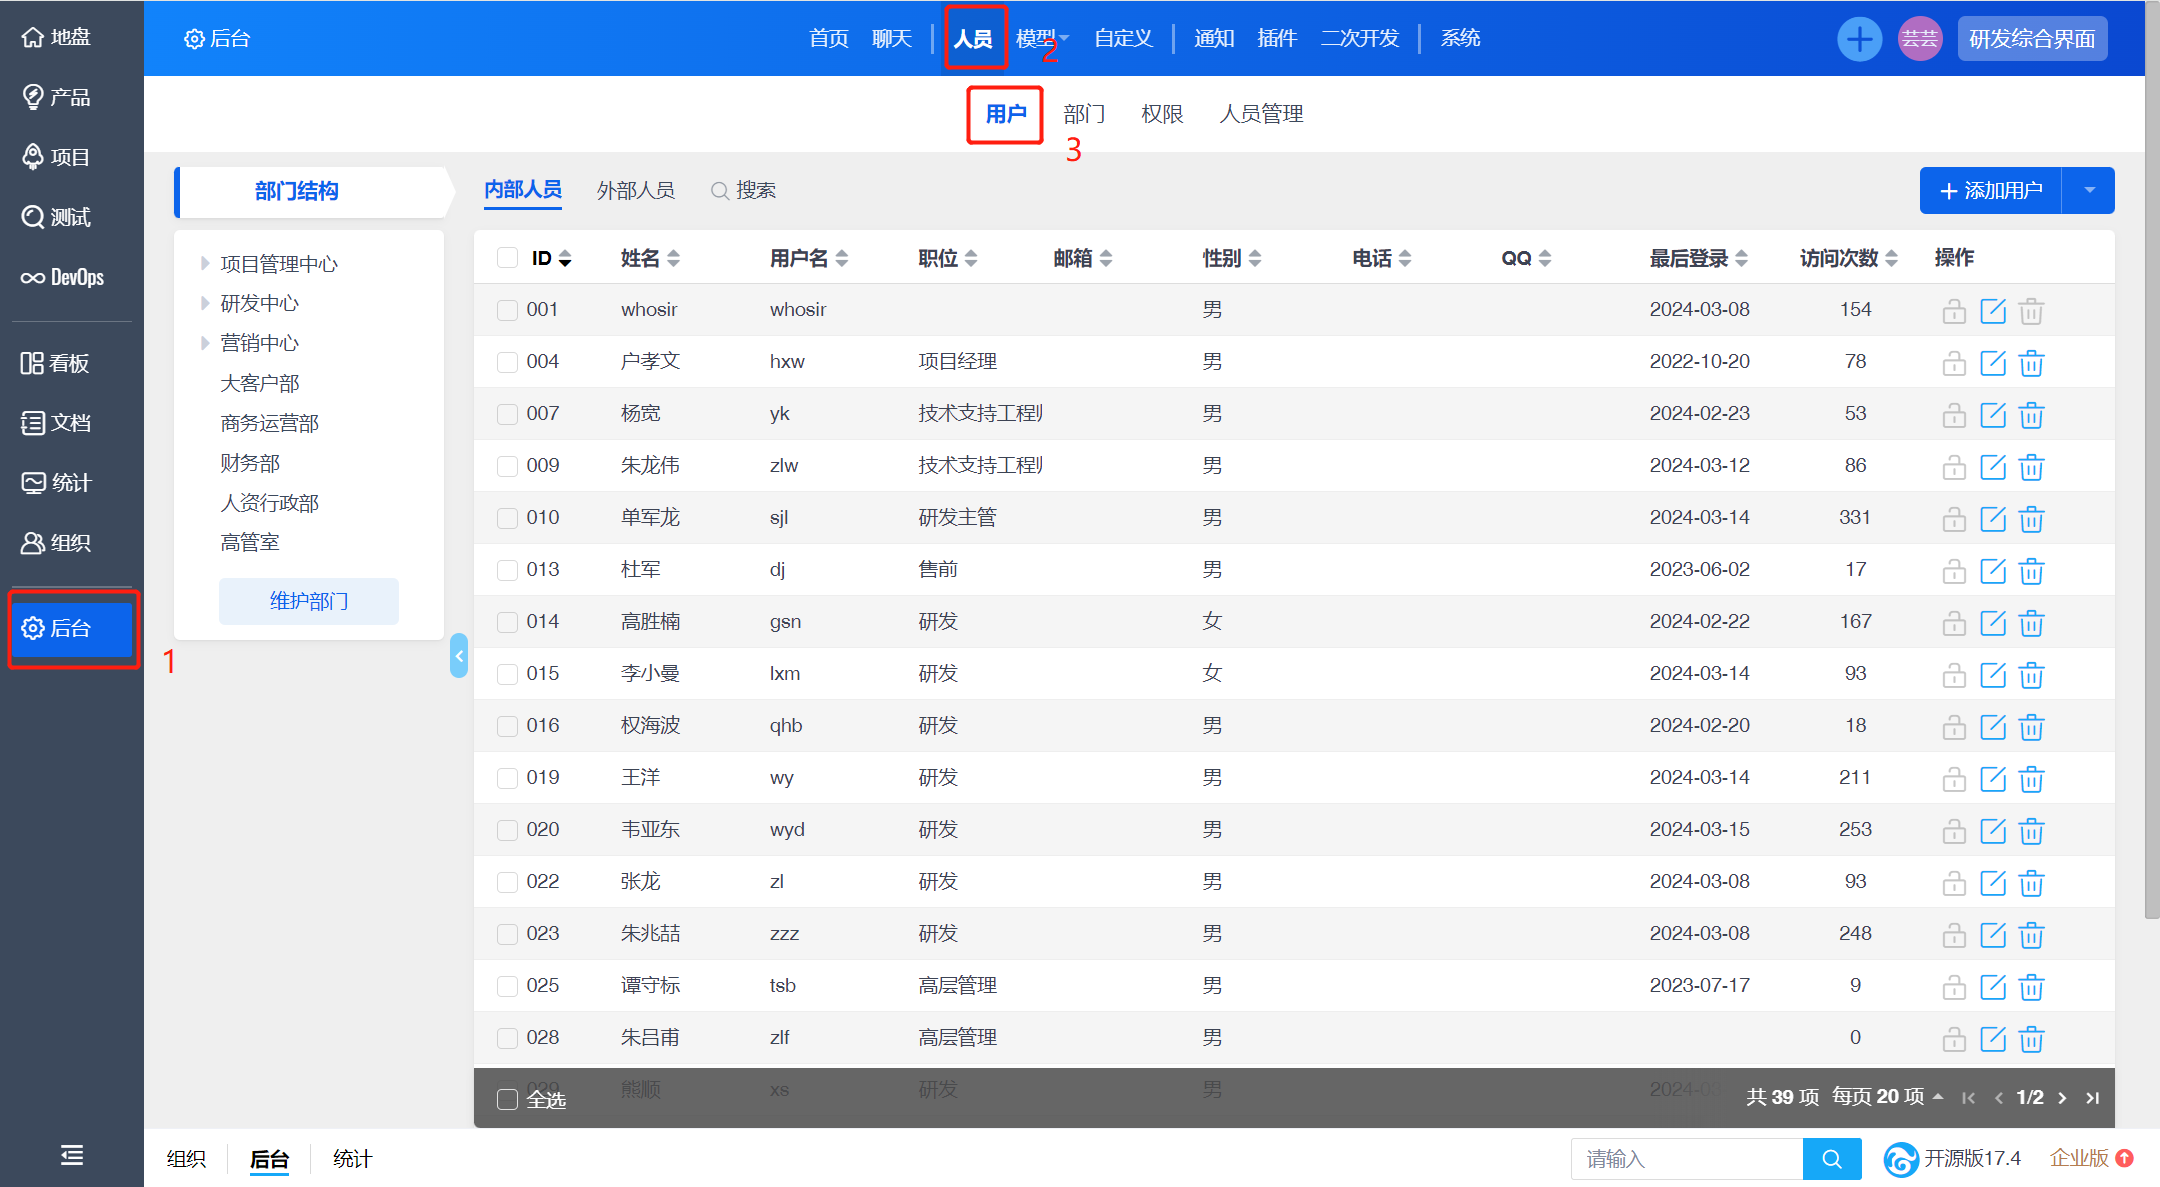Click the 添加用户 button
This screenshot has height=1187, width=2160.
point(1990,190)
